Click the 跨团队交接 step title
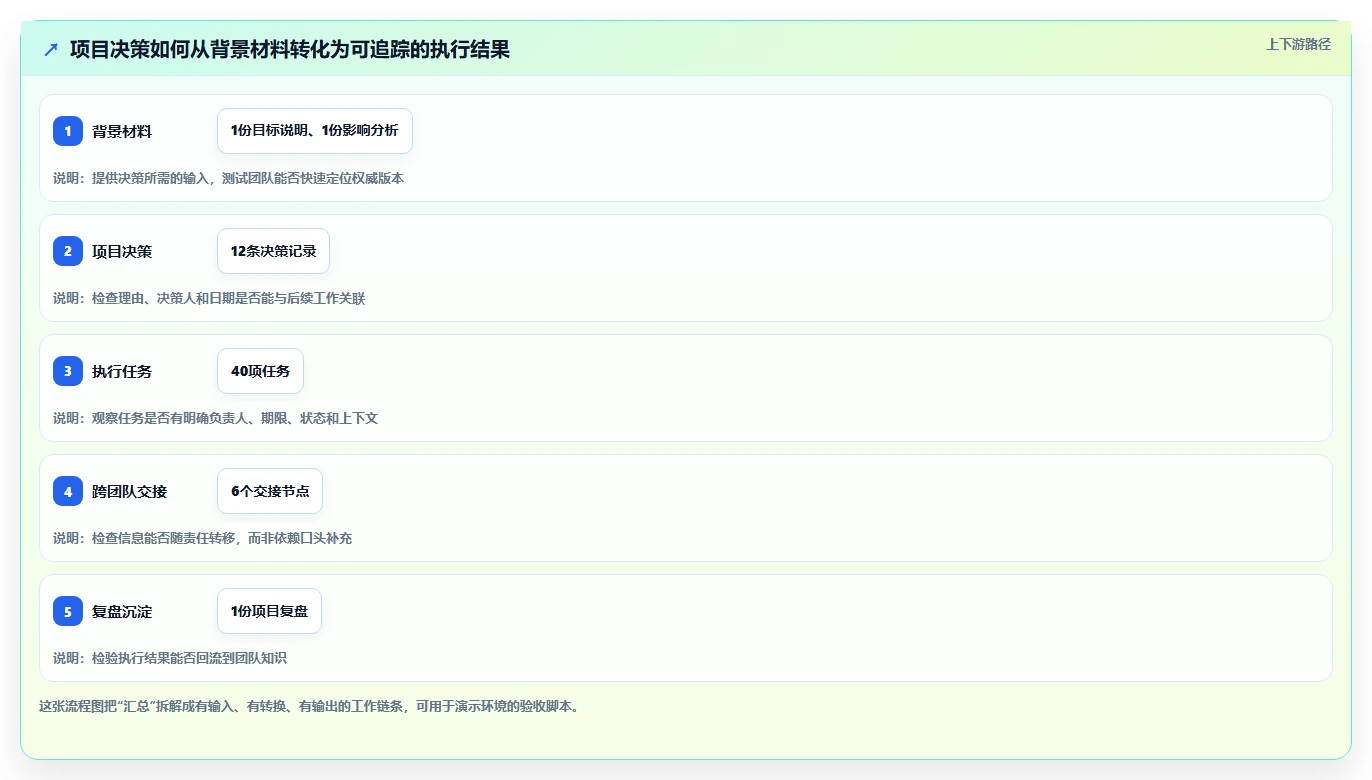This screenshot has height=780, width=1372. click(130, 491)
